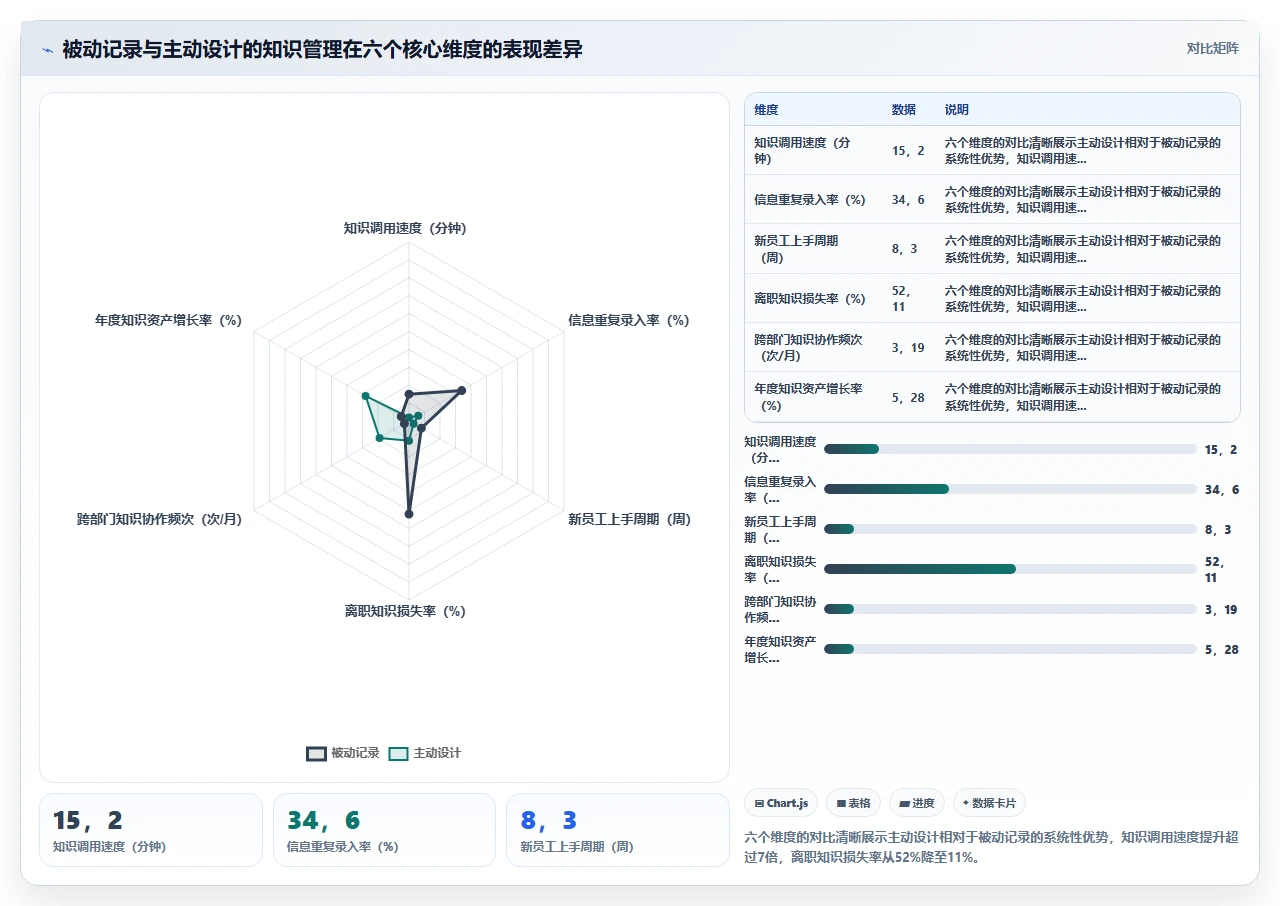Click the 进度 tag chip
The width and height of the screenshot is (1280, 906).
click(x=916, y=803)
